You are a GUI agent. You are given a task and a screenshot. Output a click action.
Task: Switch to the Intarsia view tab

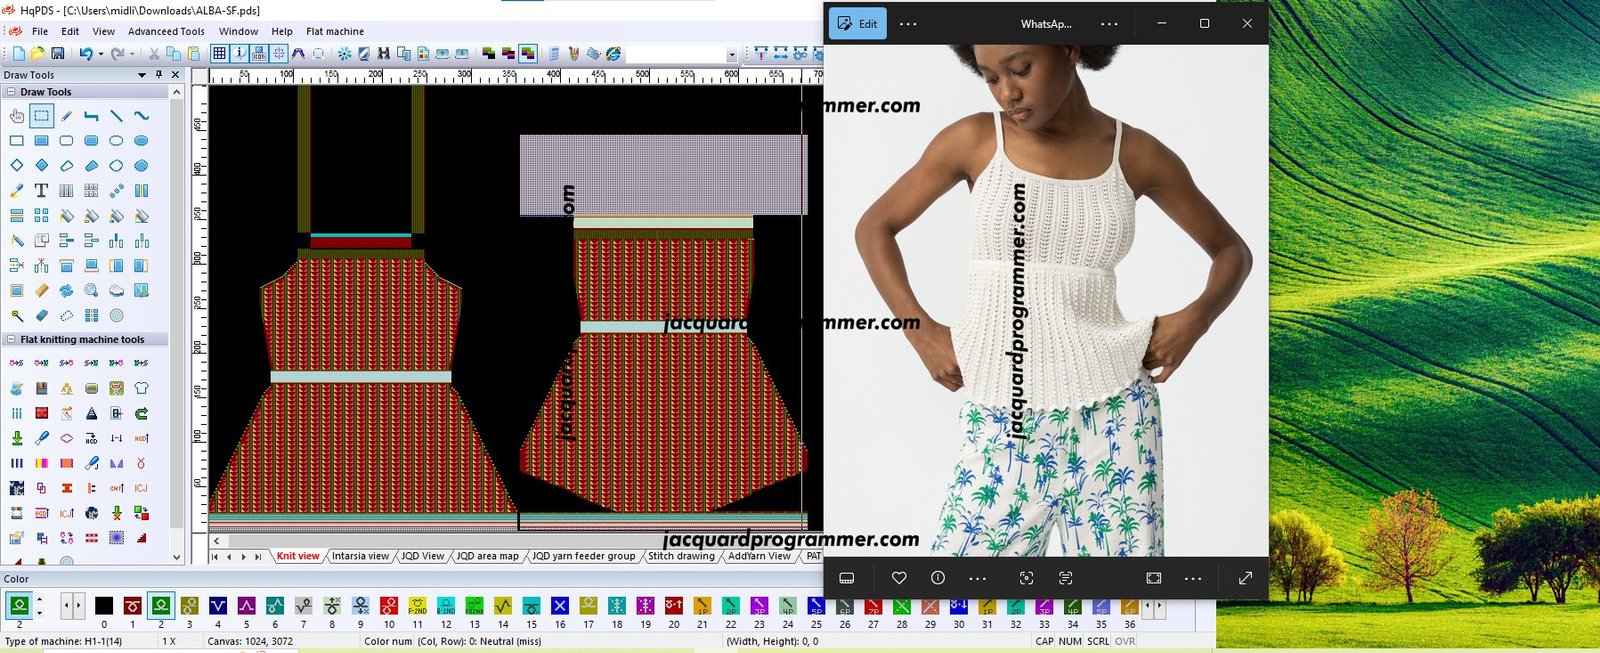tap(360, 556)
